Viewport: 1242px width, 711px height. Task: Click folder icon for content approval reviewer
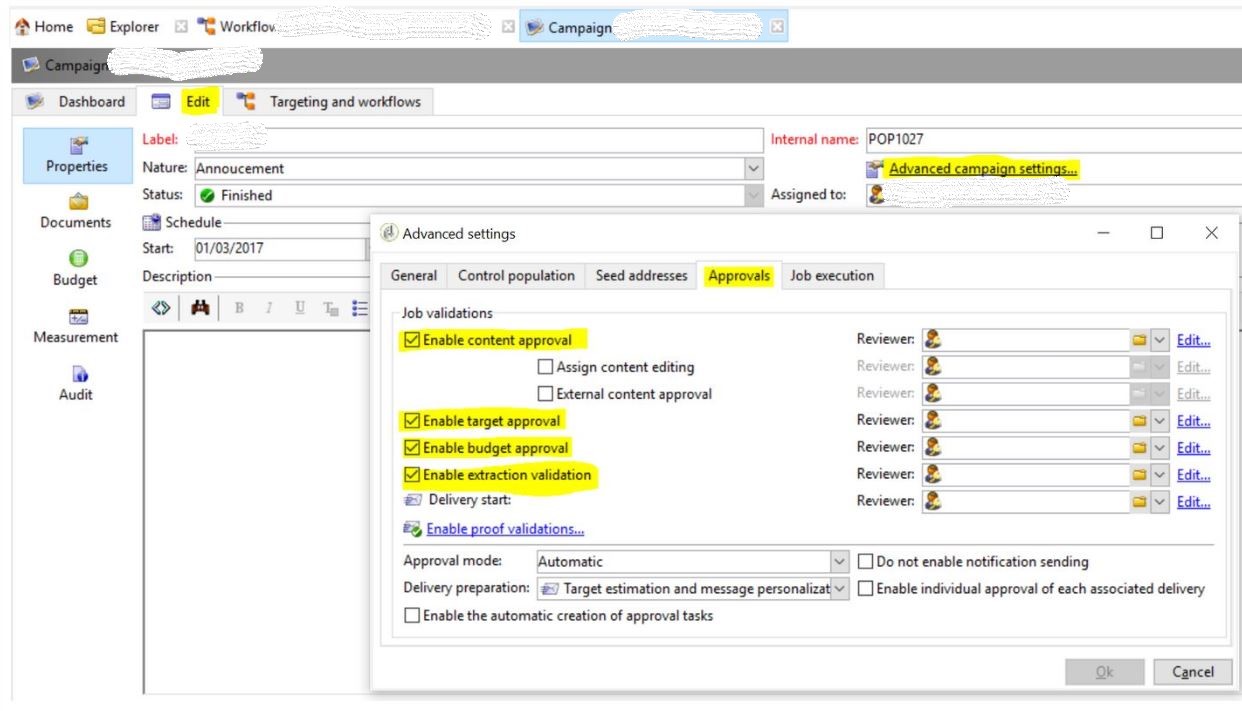pyautogui.click(x=1138, y=341)
